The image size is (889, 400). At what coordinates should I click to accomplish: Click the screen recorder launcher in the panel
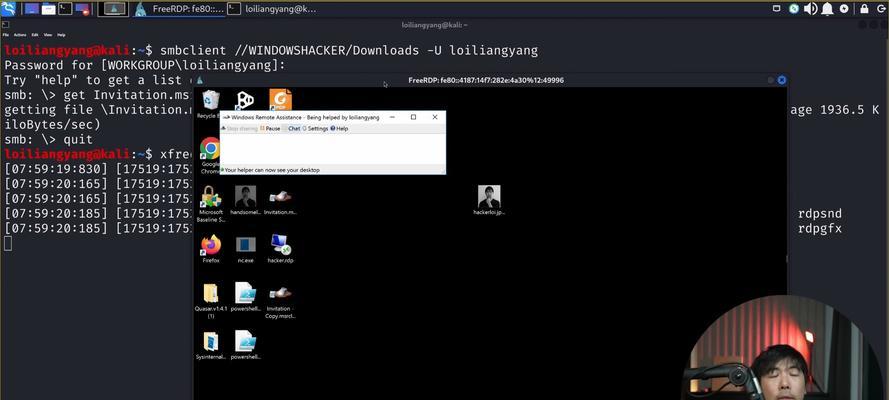click(82, 9)
